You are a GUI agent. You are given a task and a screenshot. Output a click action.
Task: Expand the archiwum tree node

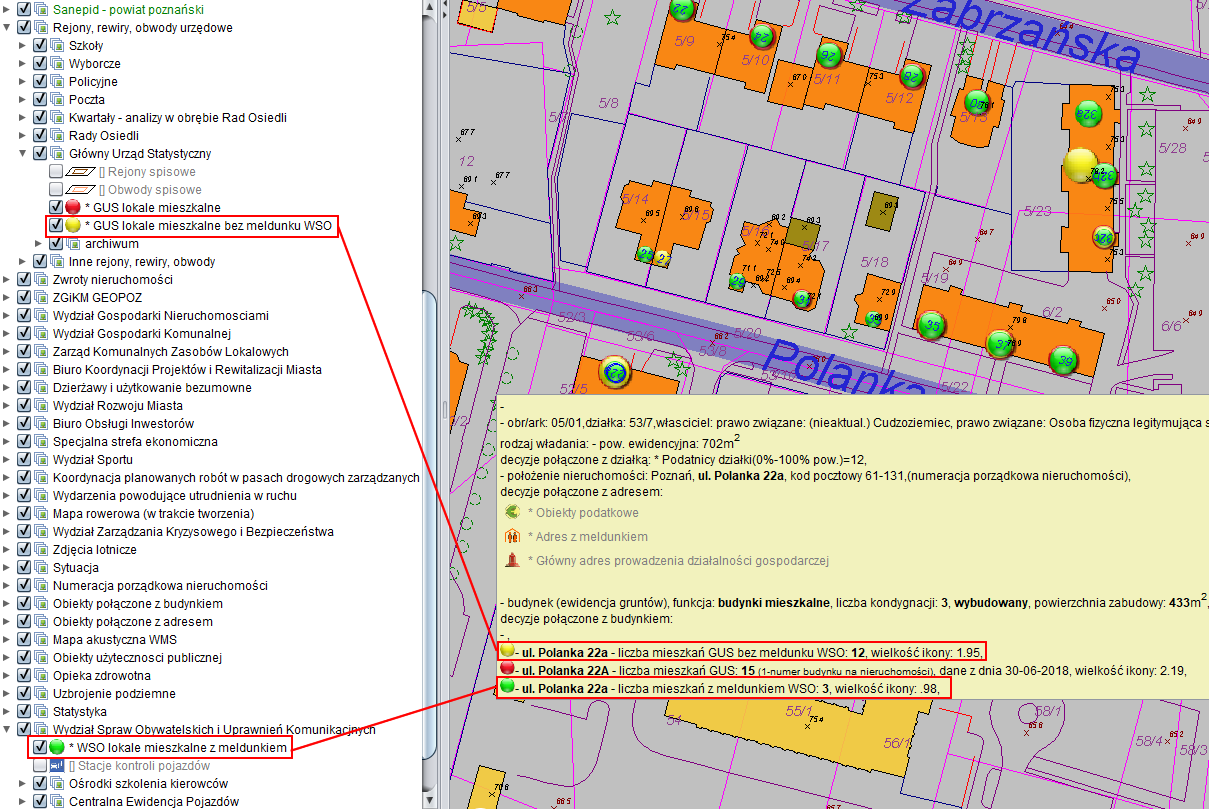tap(39, 243)
